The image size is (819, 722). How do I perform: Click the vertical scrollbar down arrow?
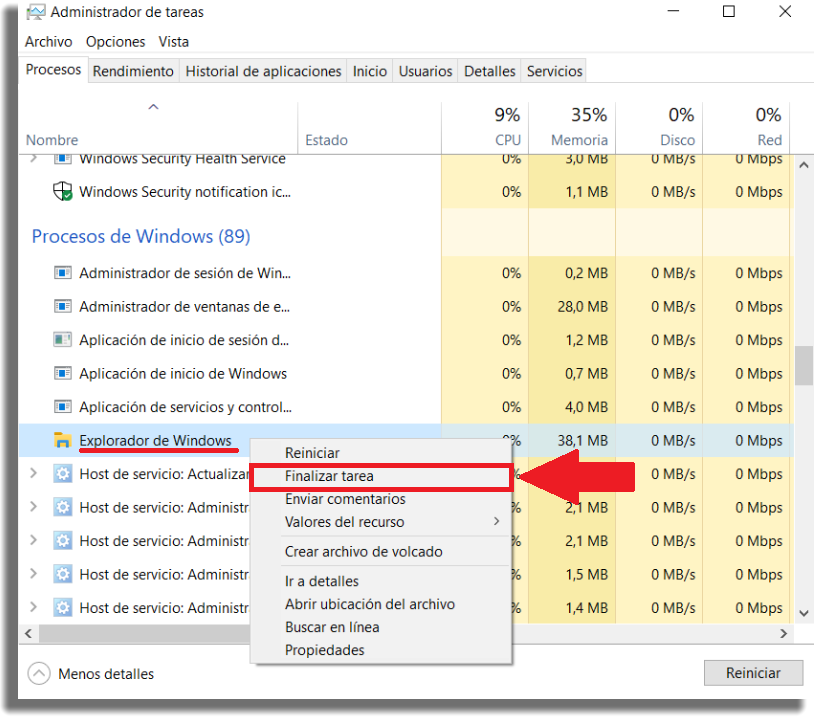[x=804, y=613]
